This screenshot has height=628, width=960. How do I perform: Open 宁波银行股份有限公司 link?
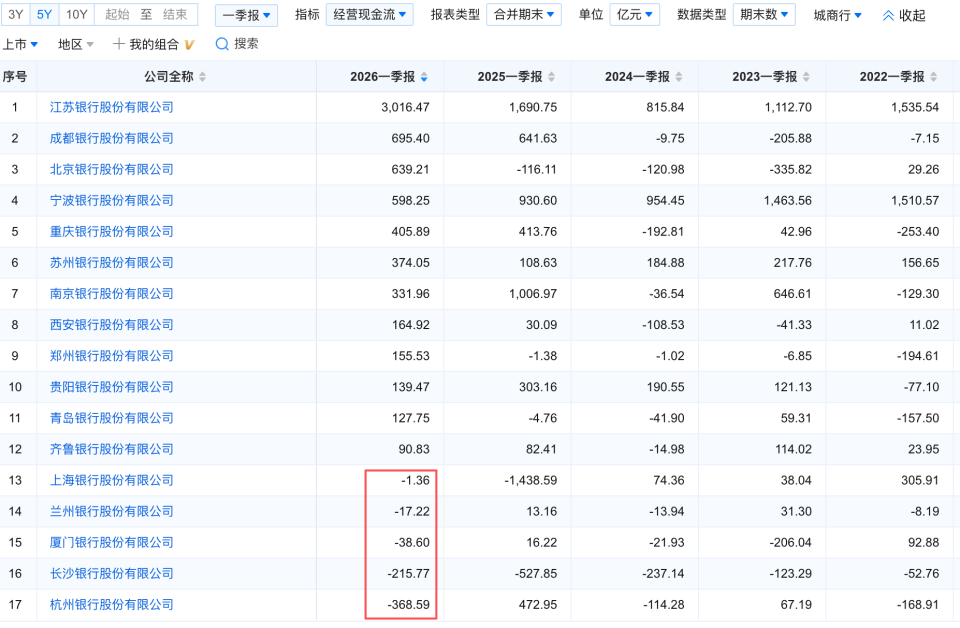[x=111, y=201]
